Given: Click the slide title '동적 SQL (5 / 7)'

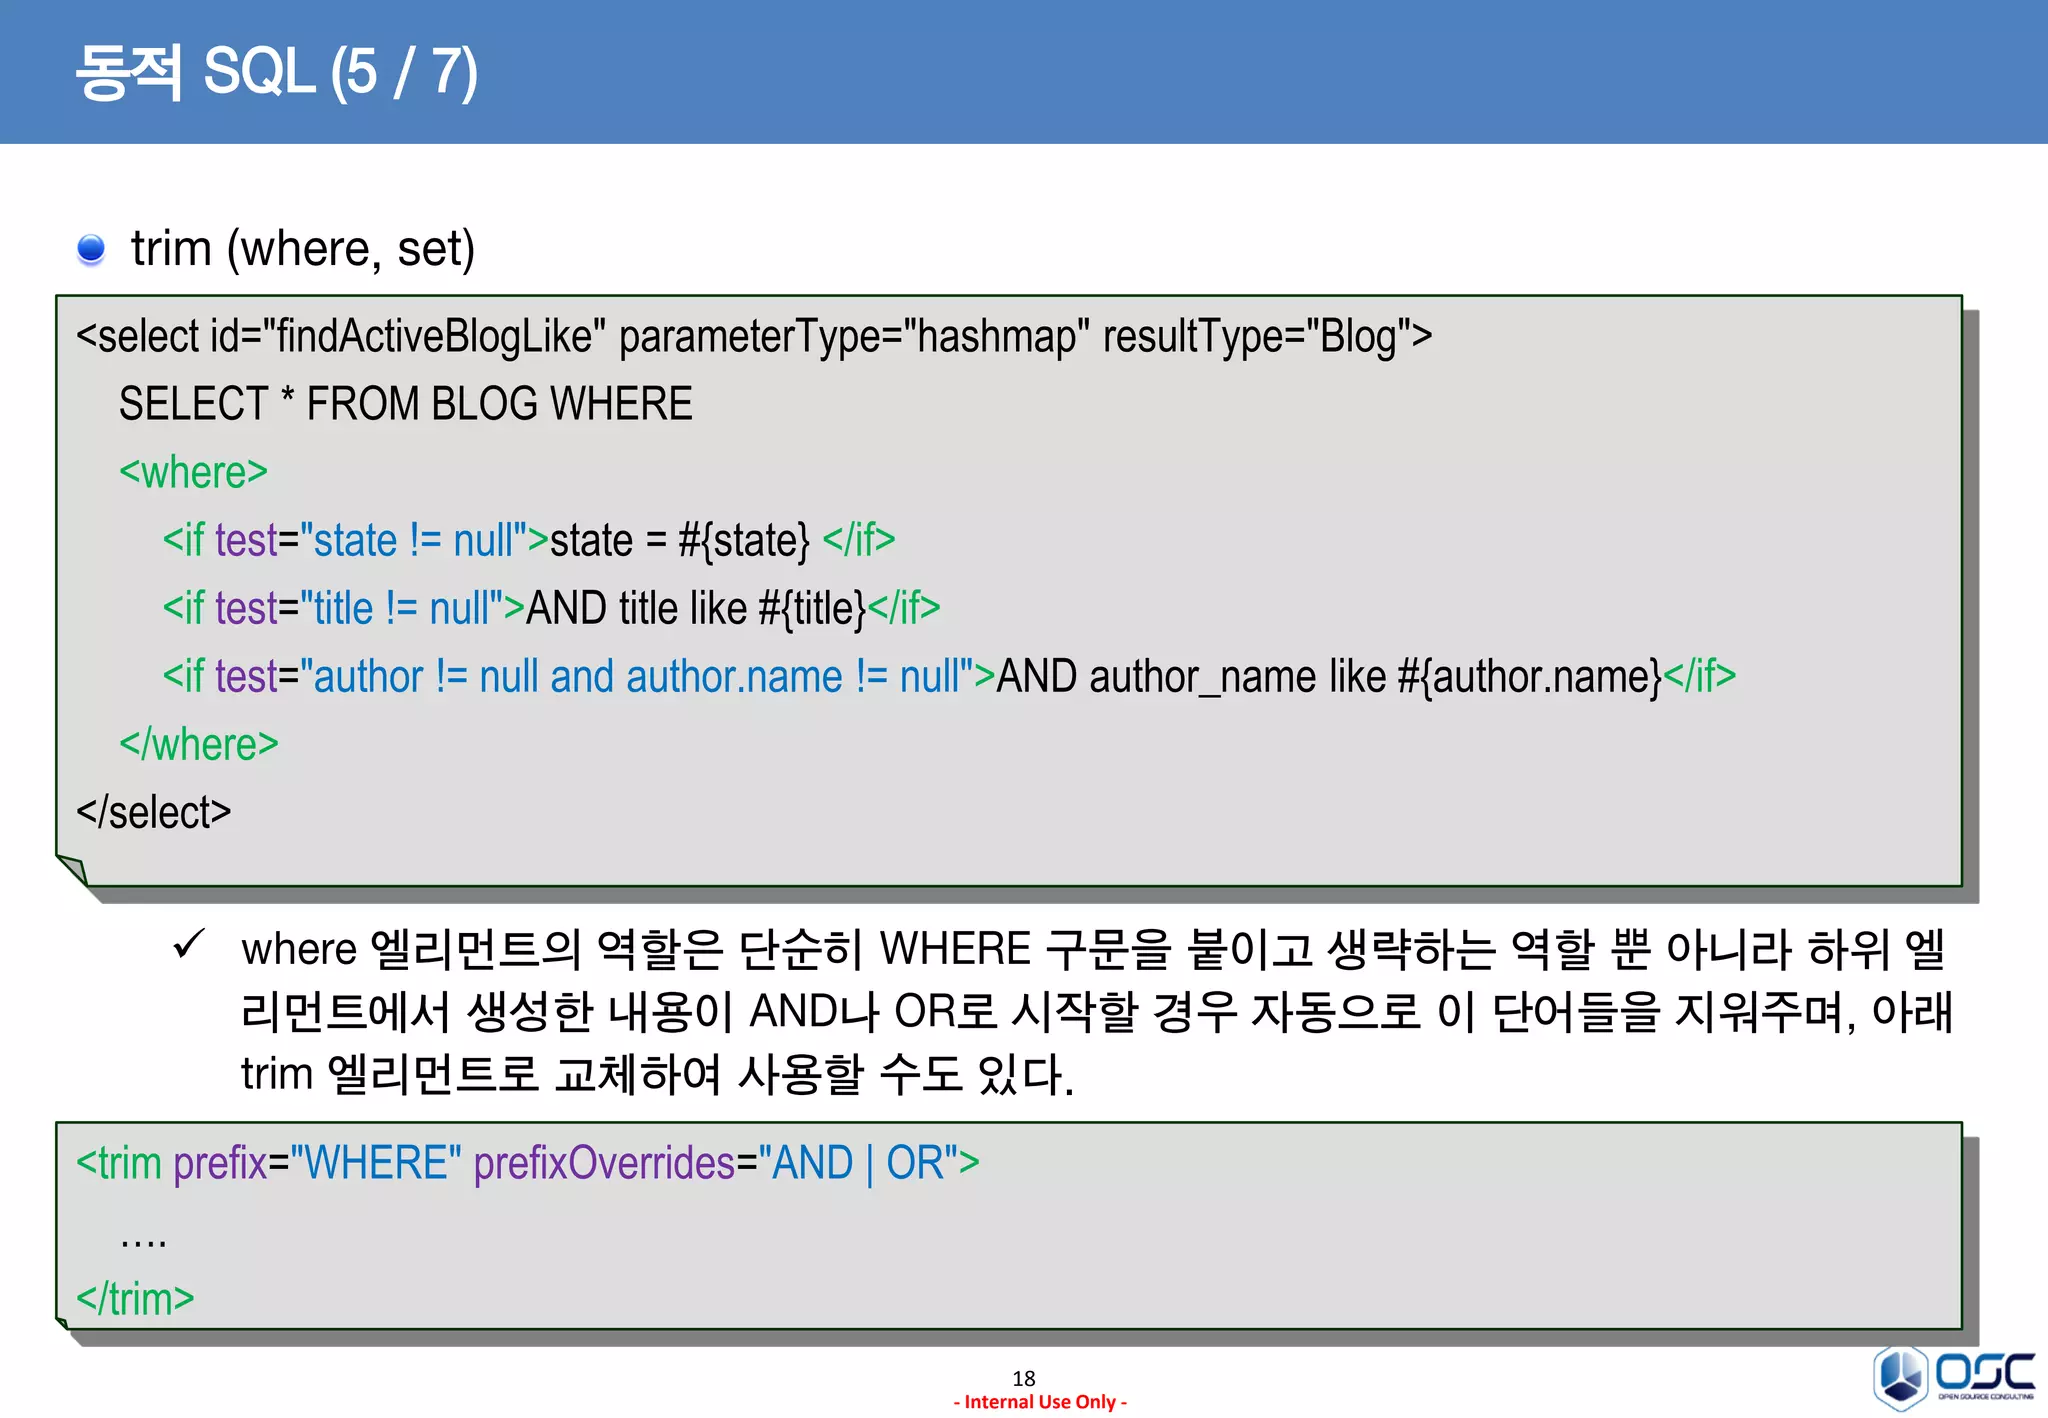Looking at the screenshot, I should (x=277, y=72).
